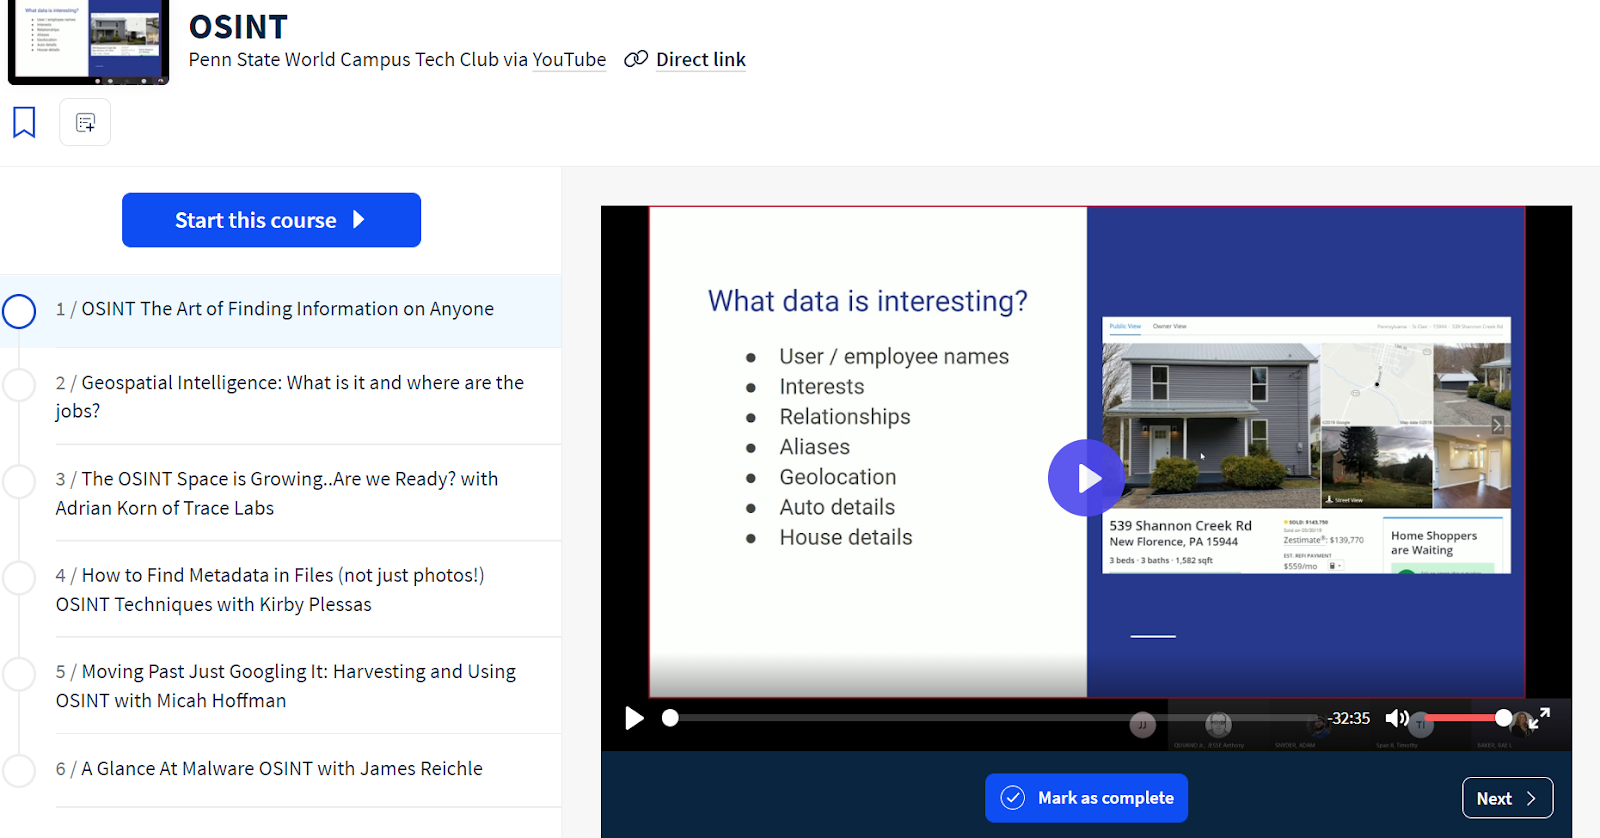This screenshot has height=838, width=1600.
Task: Click the small play icon in player bar
Action: (x=634, y=718)
